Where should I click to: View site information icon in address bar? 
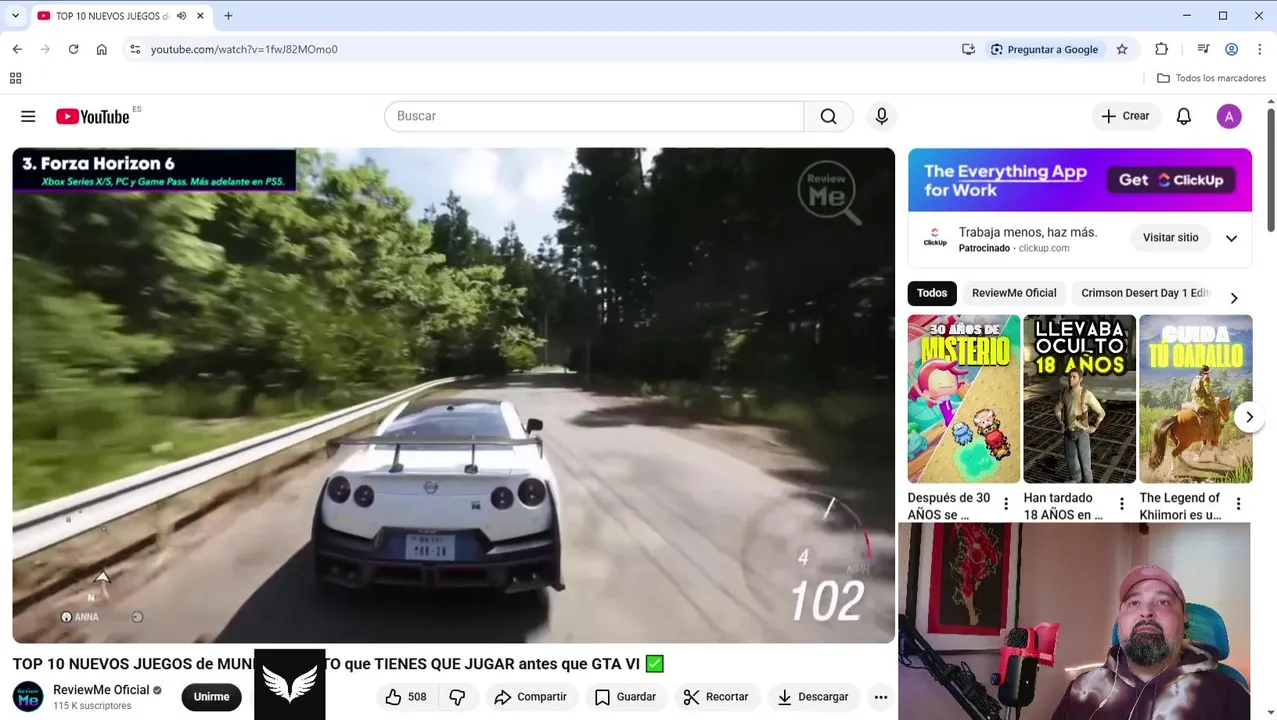point(135,49)
